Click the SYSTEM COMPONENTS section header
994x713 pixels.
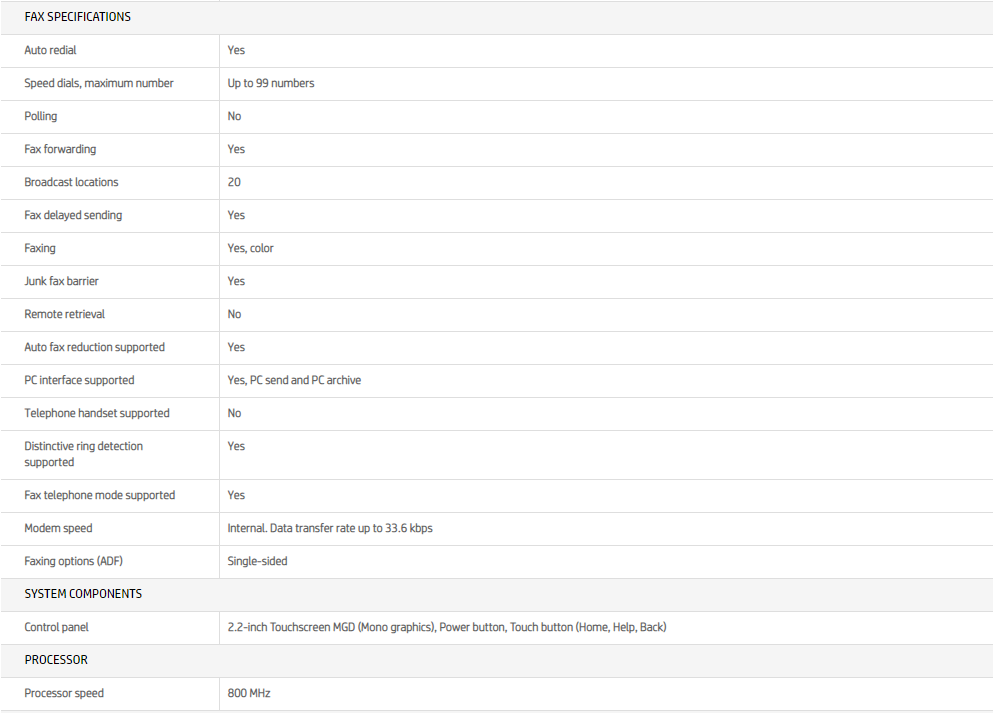point(83,594)
